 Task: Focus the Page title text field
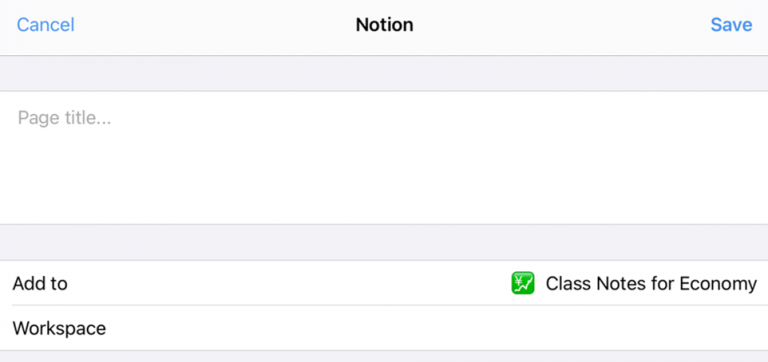[x=384, y=157]
